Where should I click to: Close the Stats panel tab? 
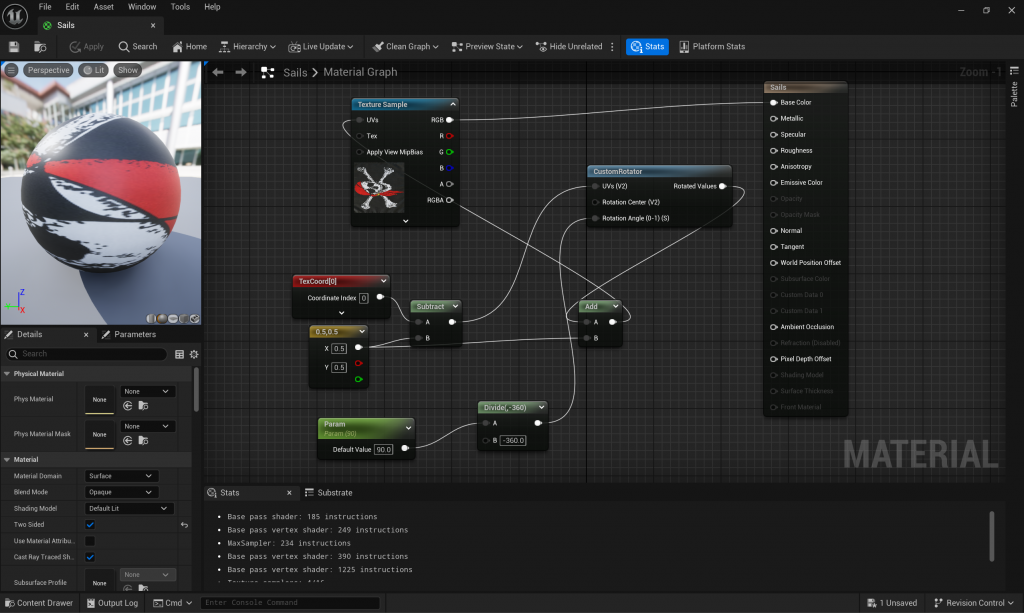(x=289, y=493)
